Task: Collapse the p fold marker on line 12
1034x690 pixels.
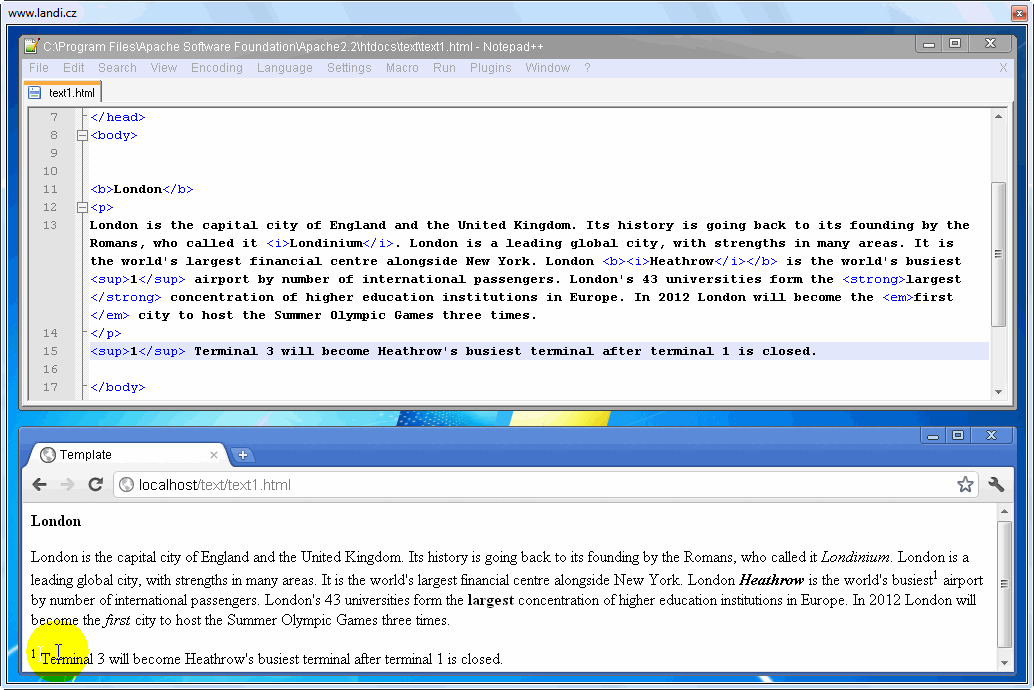Action: click(82, 207)
